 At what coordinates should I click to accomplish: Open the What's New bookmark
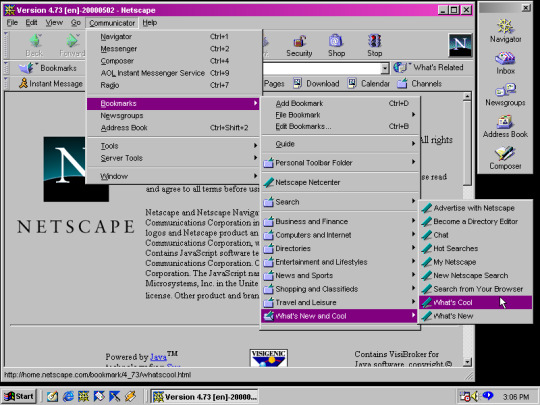[x=476, y=316]
